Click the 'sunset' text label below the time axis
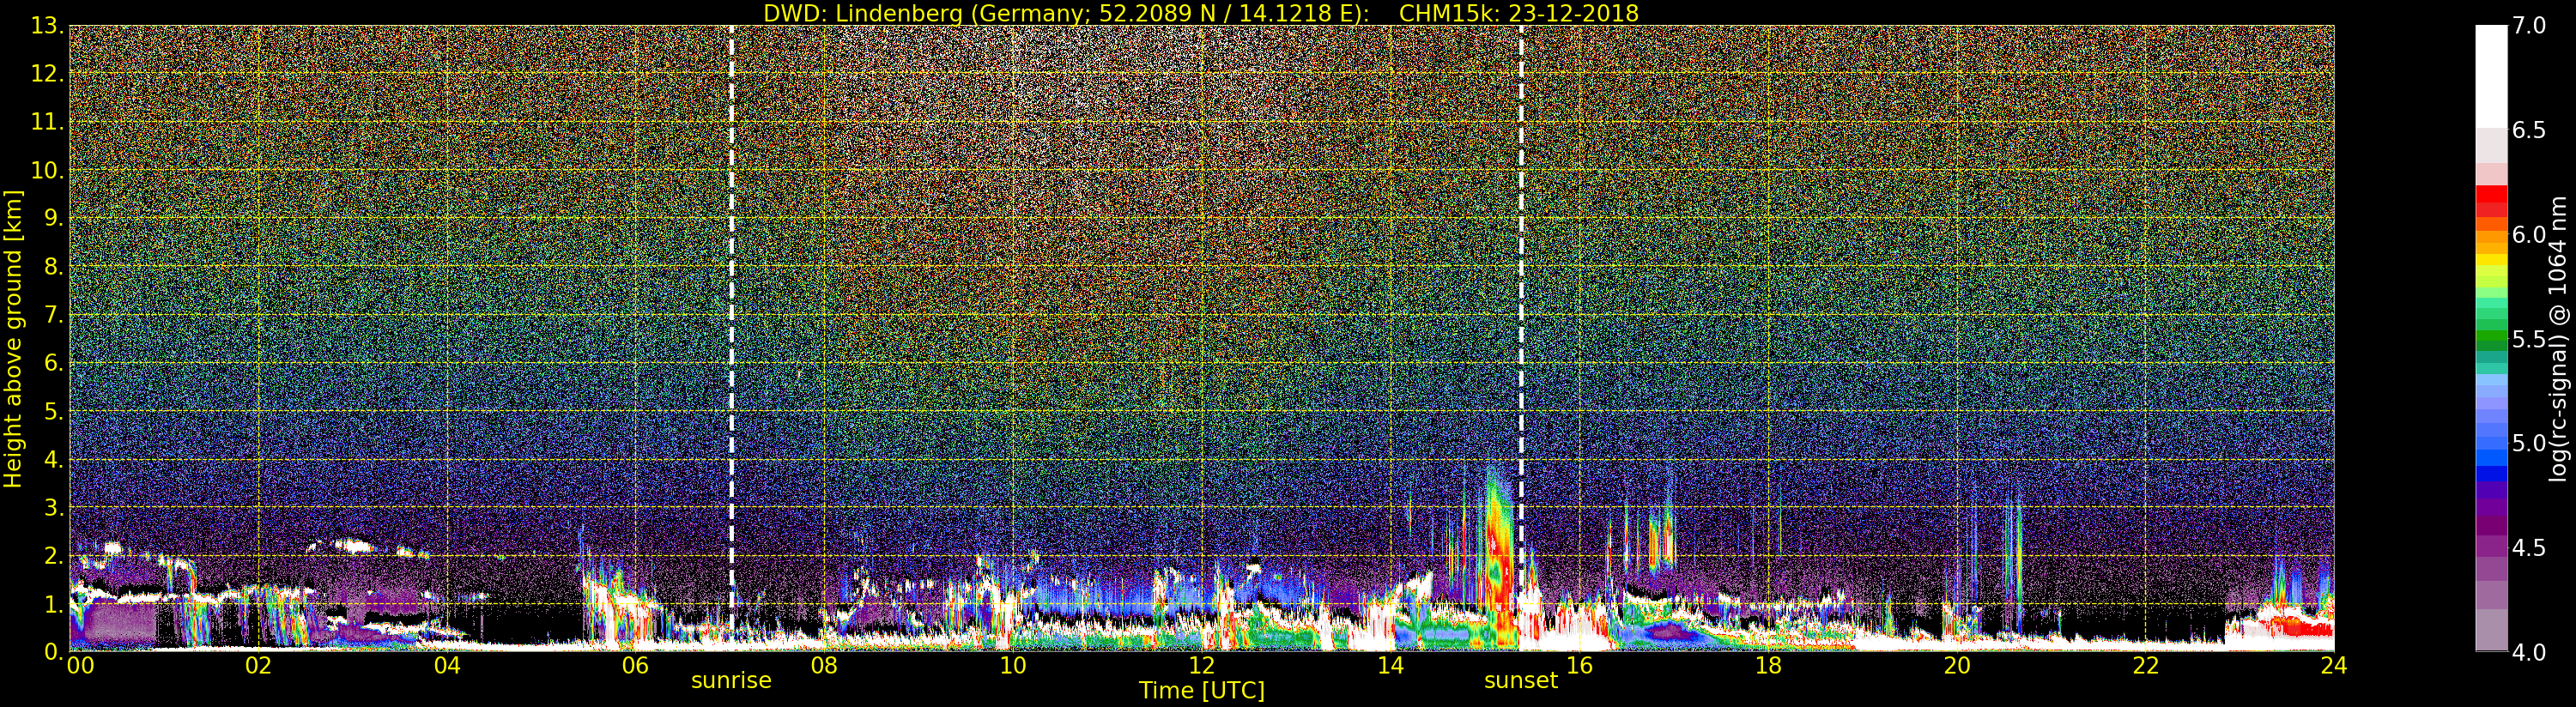This screenshot has width=2576, height=707. (1521, 680)
